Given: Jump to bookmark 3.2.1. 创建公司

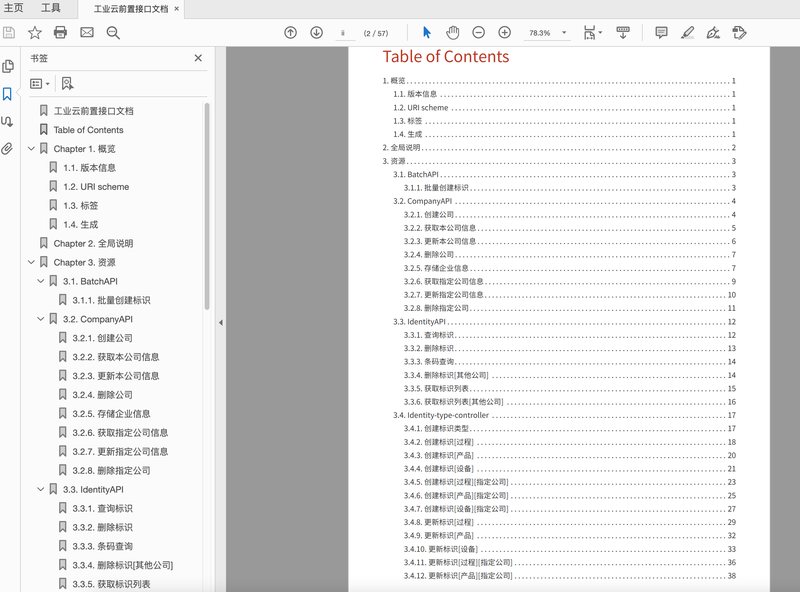Looking at the screenshot, I should coord(103,338).
